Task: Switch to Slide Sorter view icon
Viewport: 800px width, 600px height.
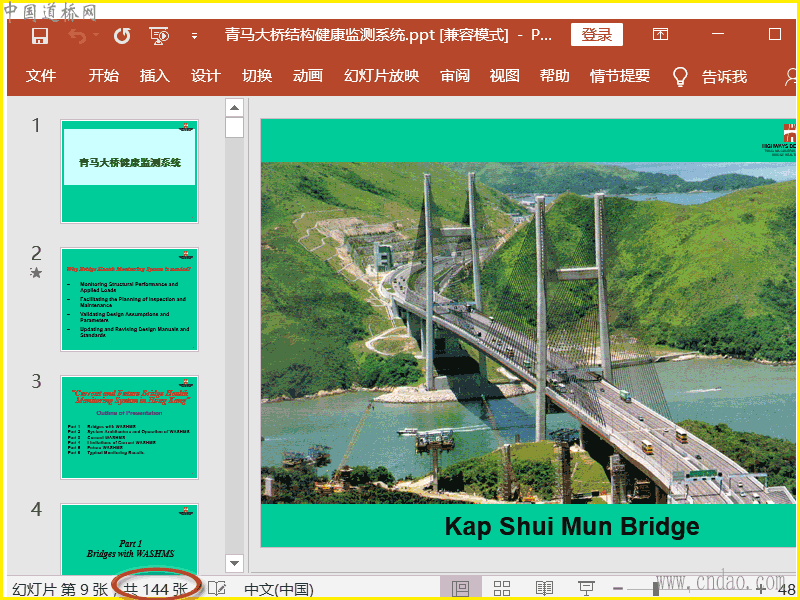Action: 502,588
